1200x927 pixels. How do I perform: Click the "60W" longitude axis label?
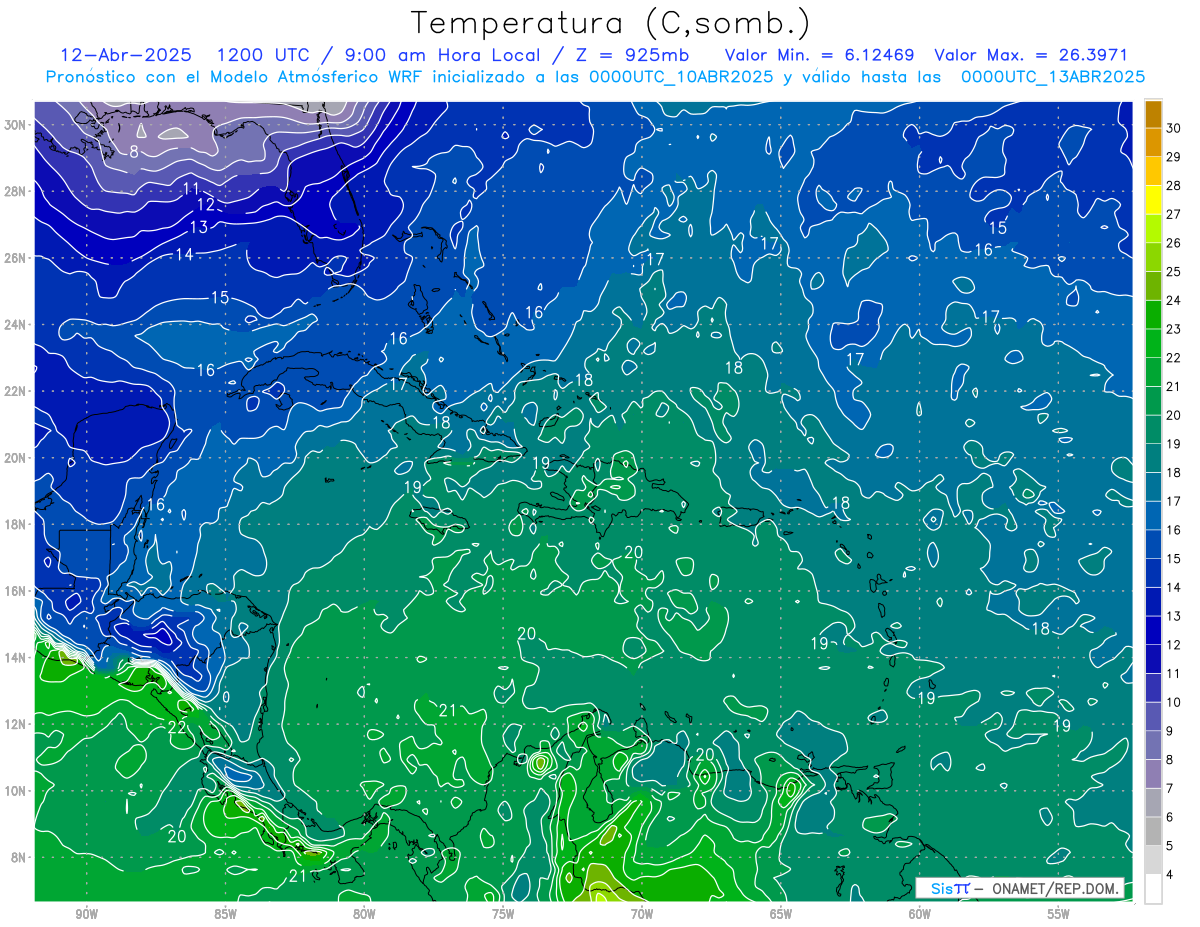pyautogui.click(x=920, y=914)
